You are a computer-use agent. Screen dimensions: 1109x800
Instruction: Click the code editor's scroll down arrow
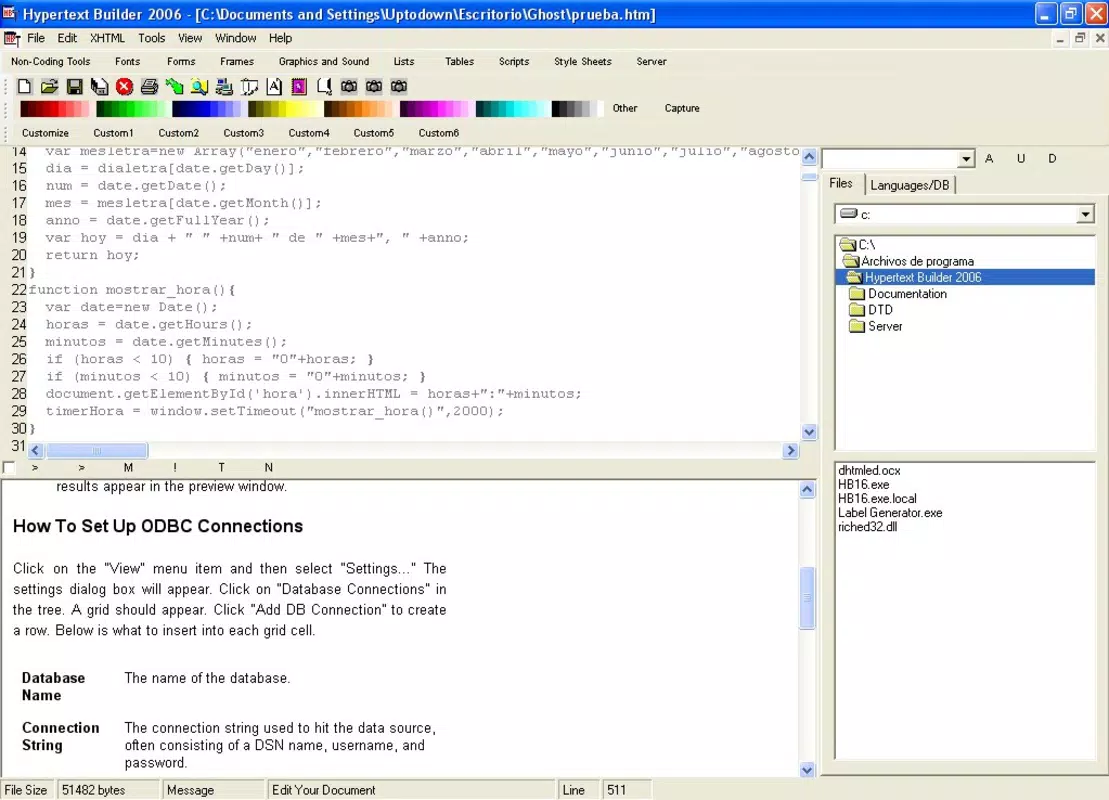(809, 431)
